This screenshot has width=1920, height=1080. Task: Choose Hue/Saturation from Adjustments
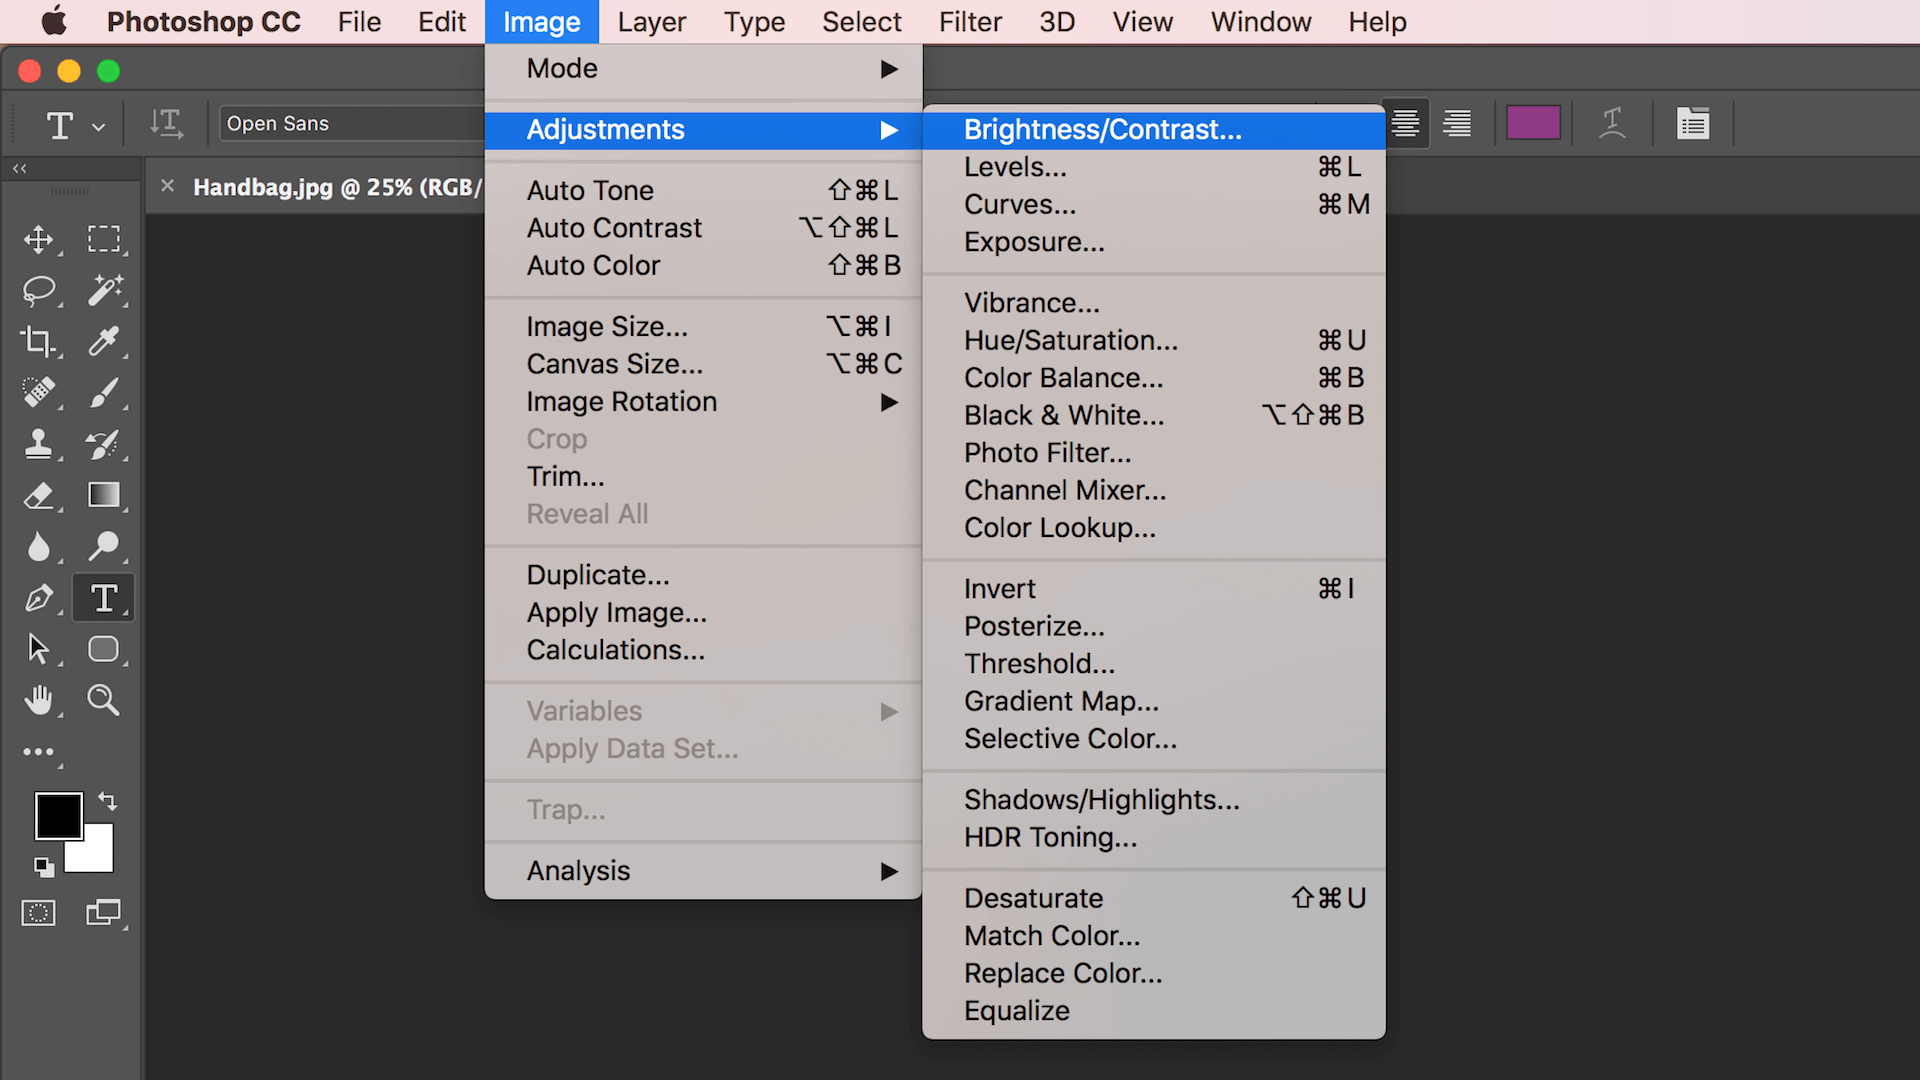pos(1070,341)
